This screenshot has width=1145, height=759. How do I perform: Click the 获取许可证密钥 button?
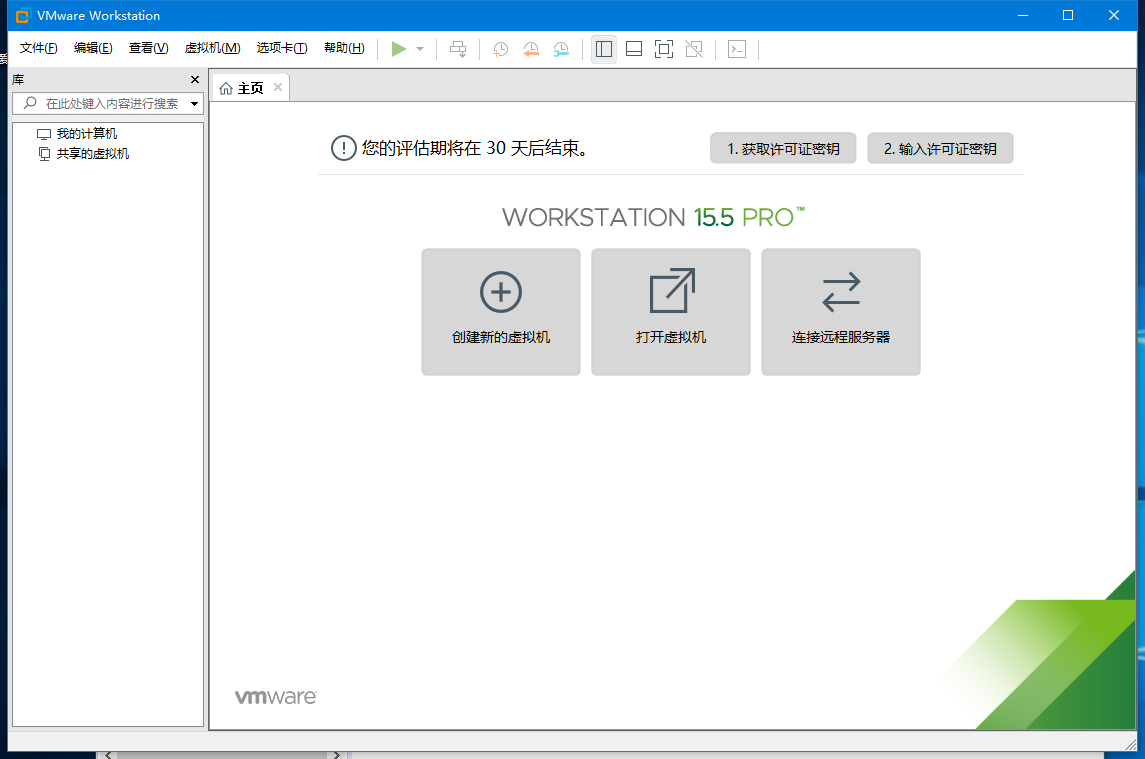tap(783, 148)
